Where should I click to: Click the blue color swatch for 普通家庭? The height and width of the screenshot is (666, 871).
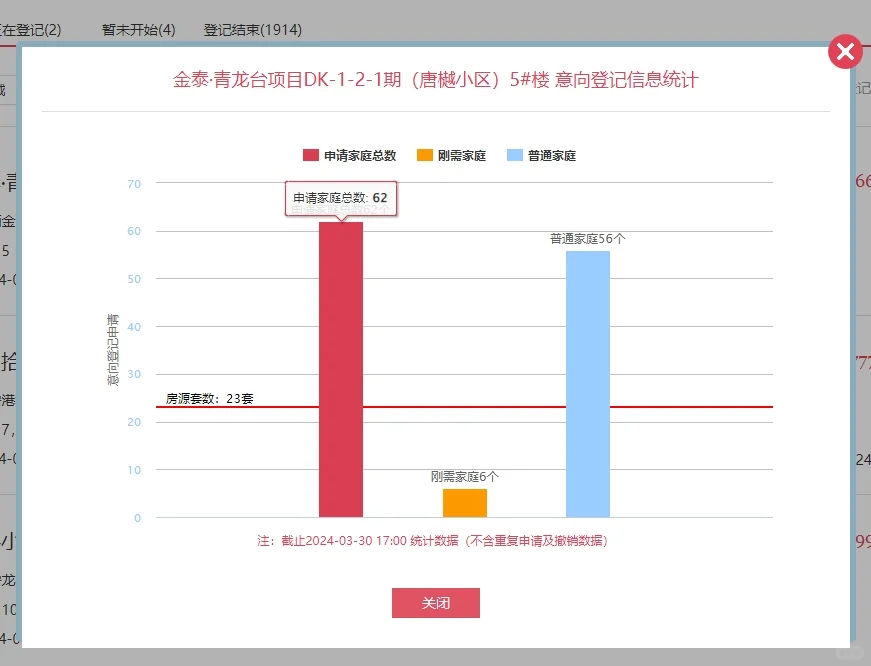[x=515, y=155]
